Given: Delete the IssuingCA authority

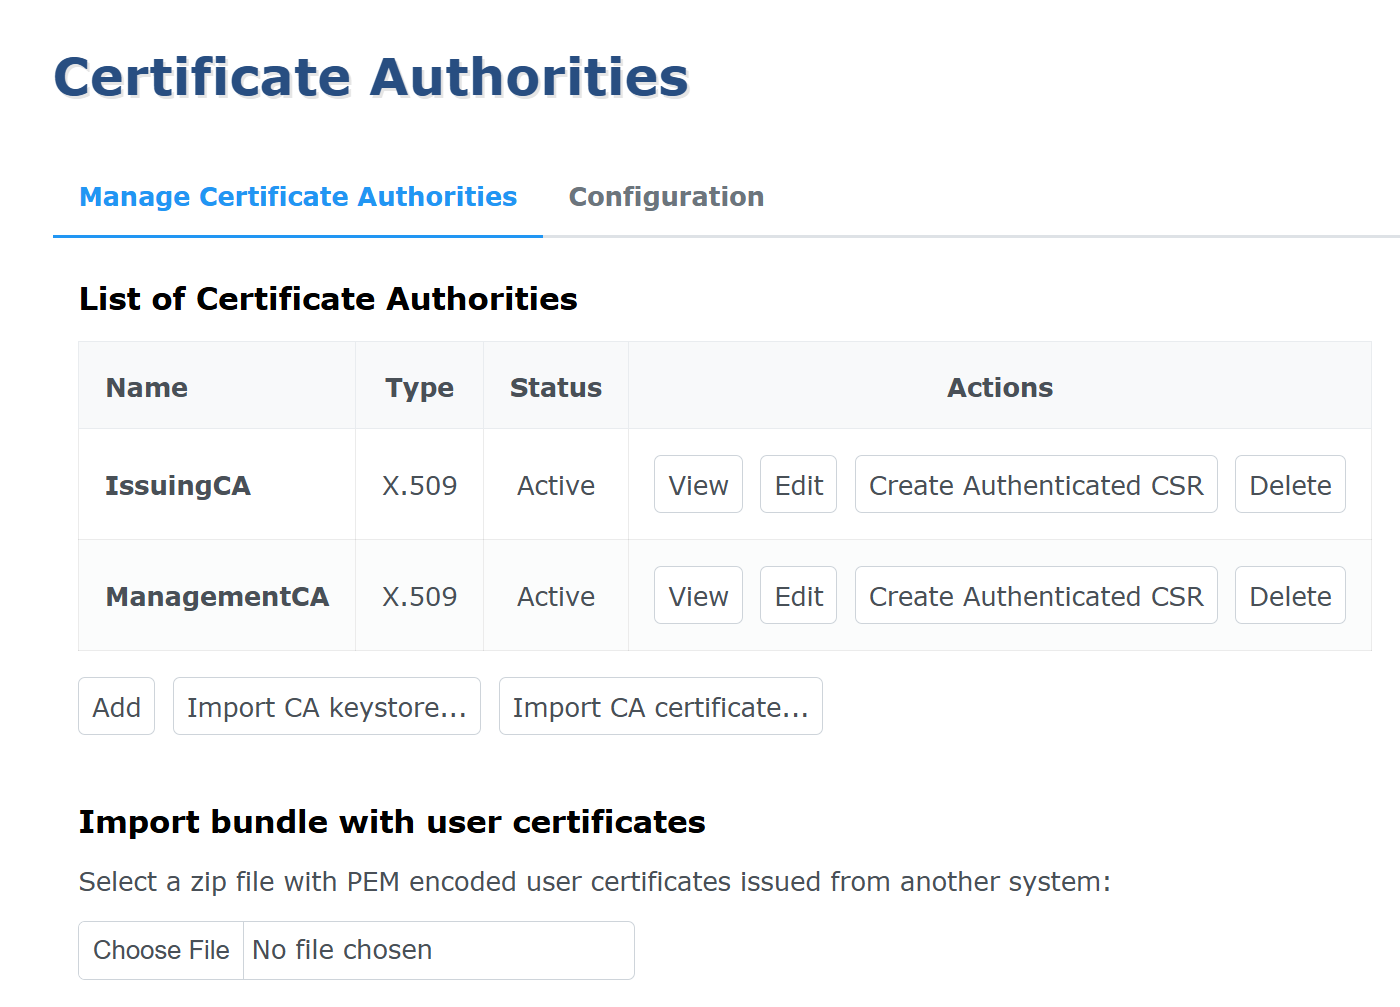Looking at the screenshot, I should click(1290, 485).
